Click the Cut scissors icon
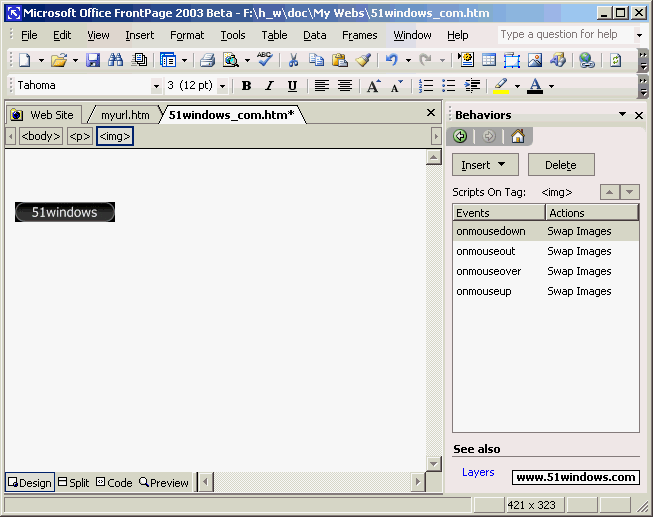 tap(293, 61)
